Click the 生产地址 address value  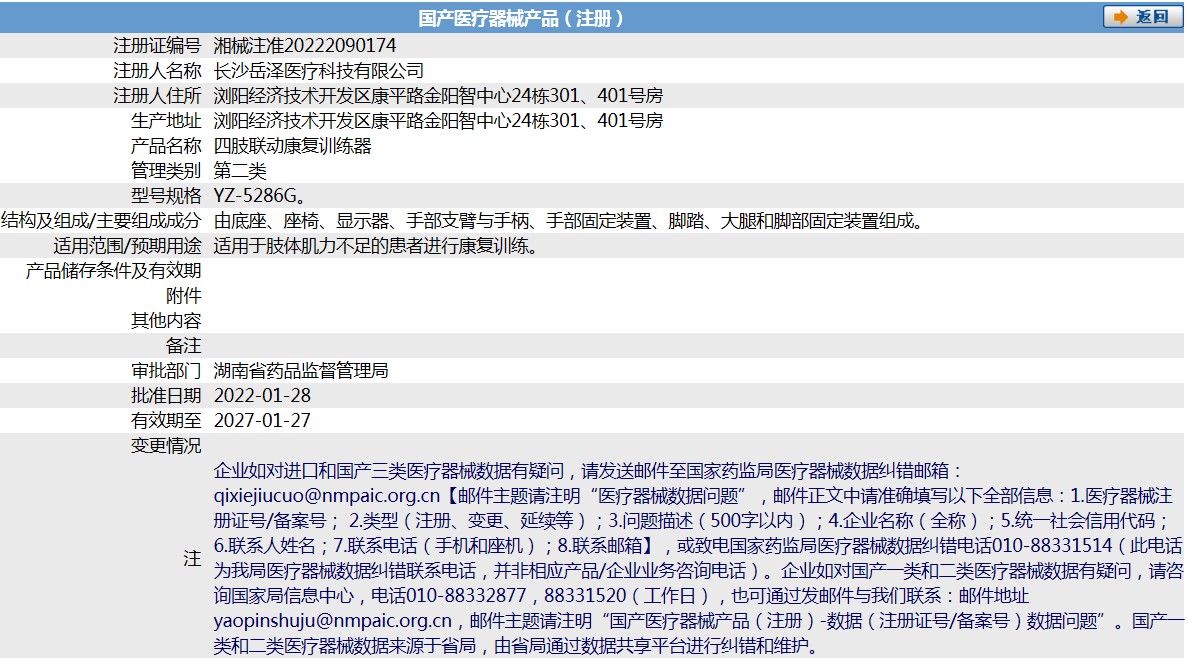(438, 120)
